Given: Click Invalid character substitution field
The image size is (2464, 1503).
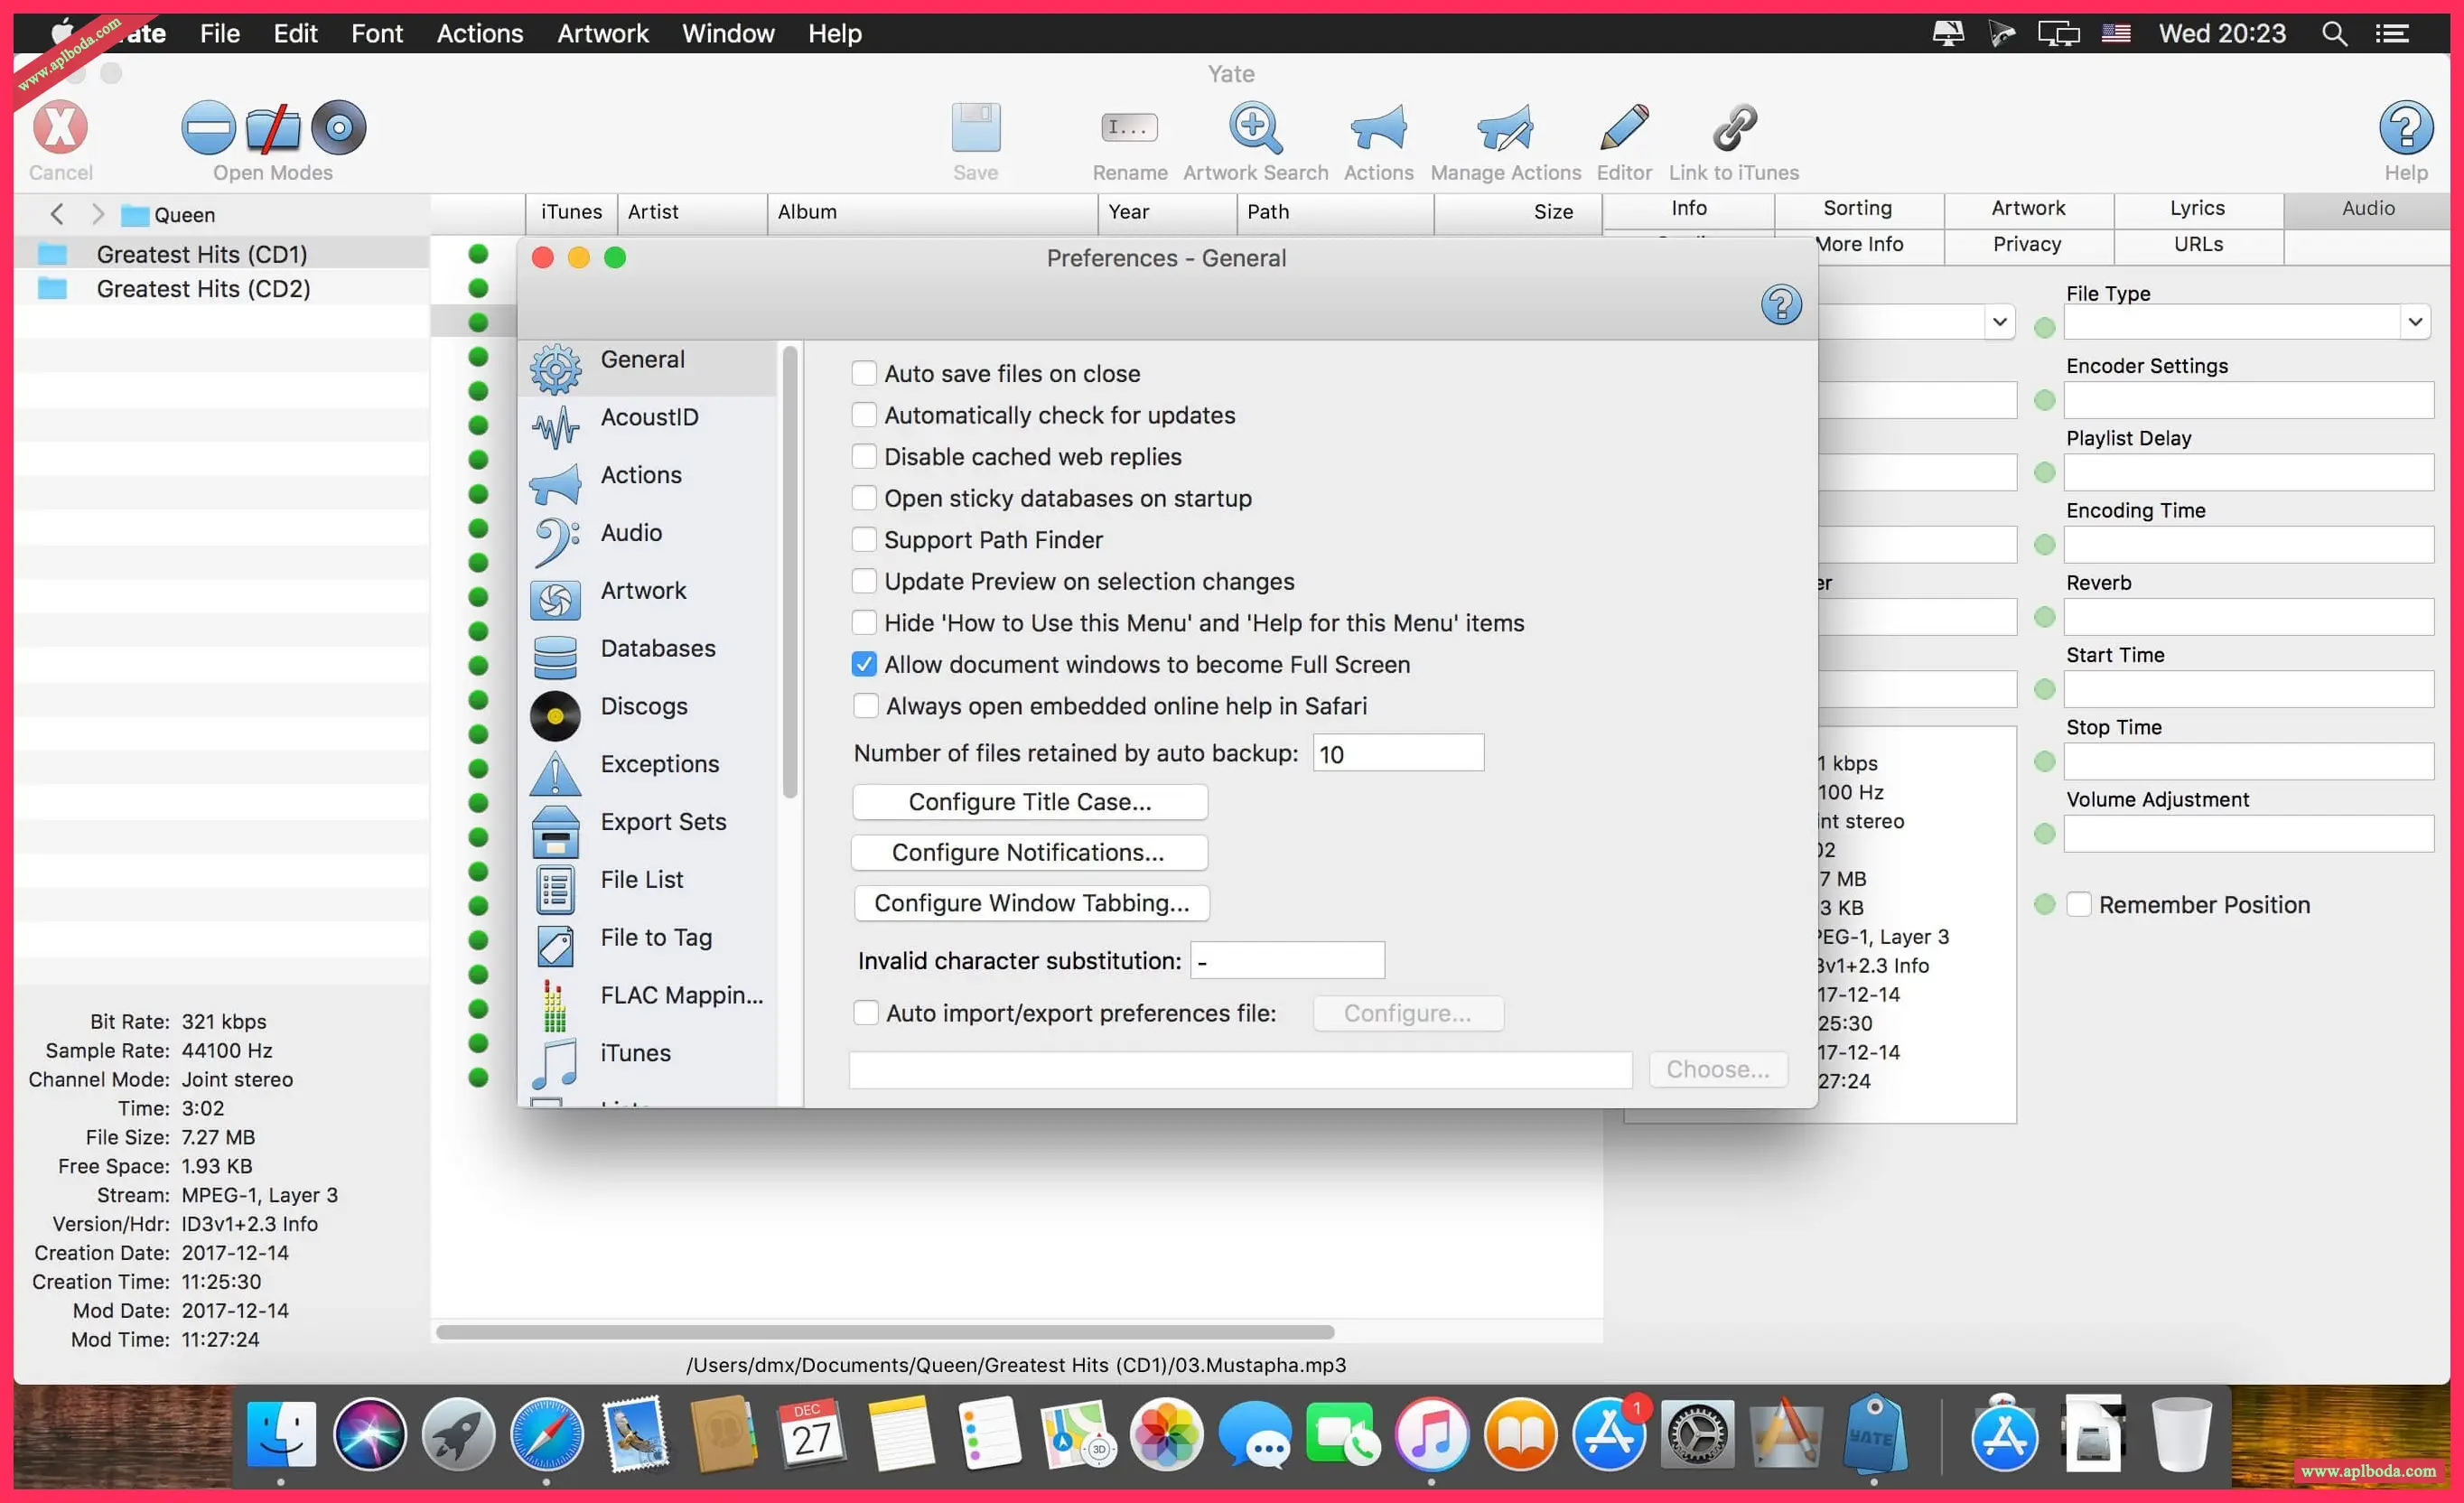Looking at the screenshot, I should pyautogui.click(x=1287, y=960).
